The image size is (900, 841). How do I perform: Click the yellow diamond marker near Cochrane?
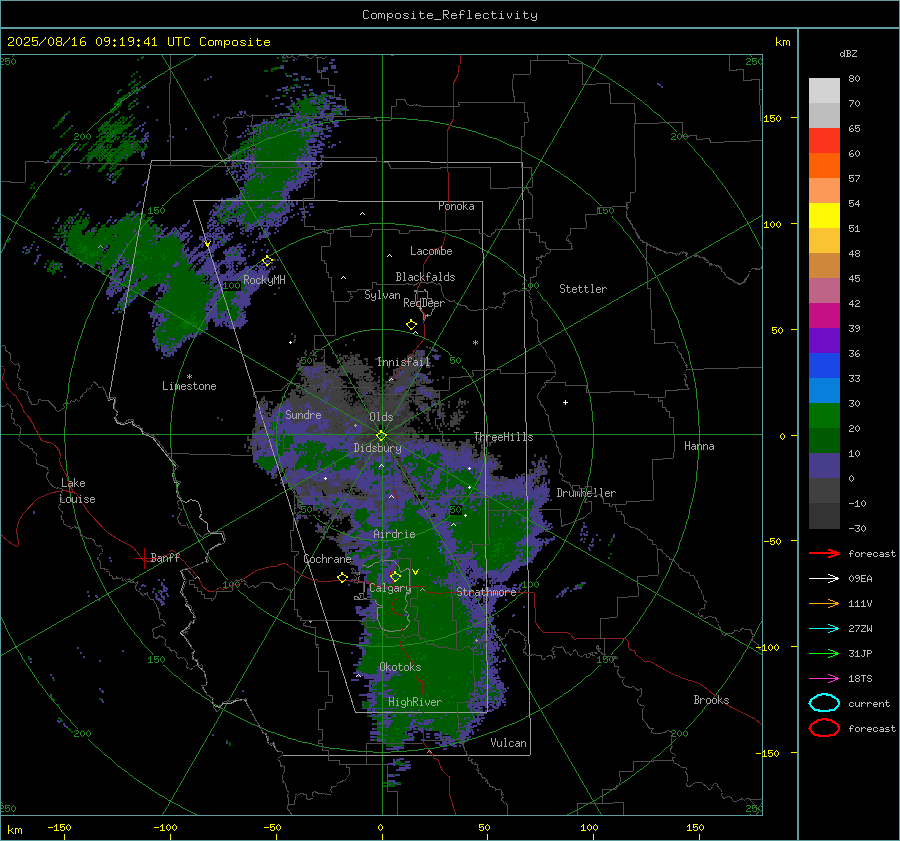(343, 577)
